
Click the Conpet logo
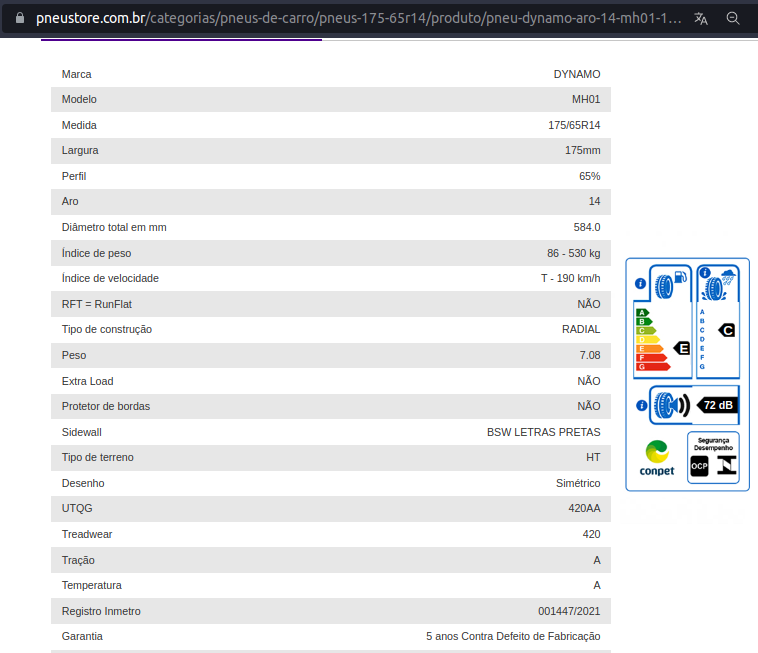(657, 458)
